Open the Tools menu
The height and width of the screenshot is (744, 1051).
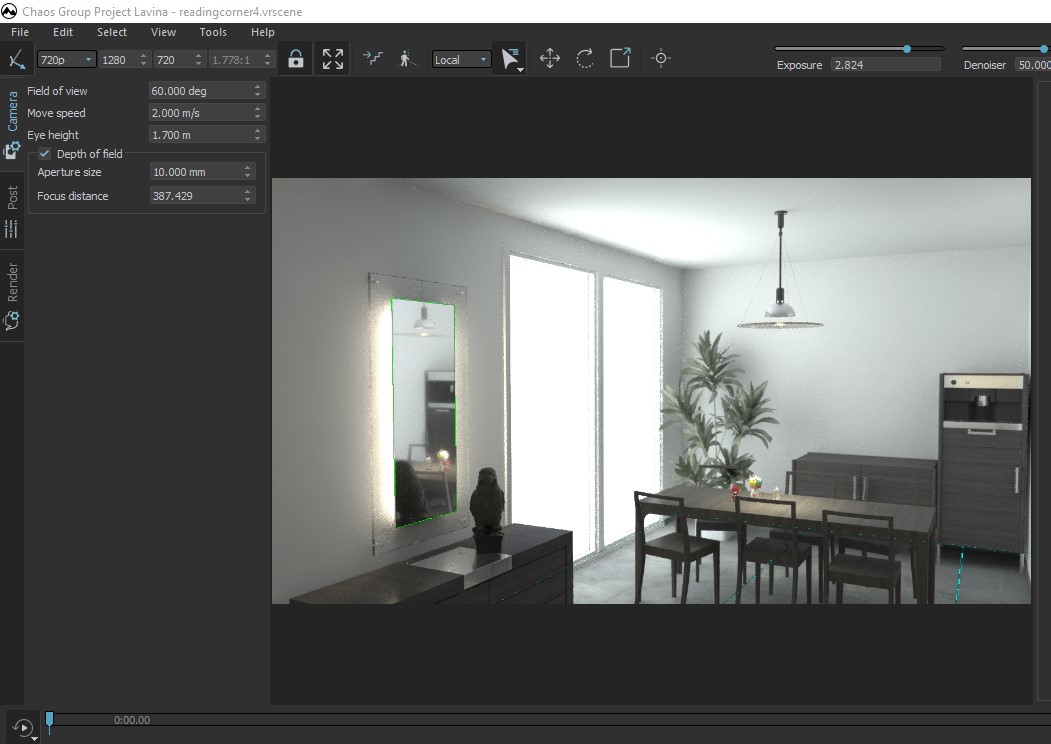(x=213, y=32)
